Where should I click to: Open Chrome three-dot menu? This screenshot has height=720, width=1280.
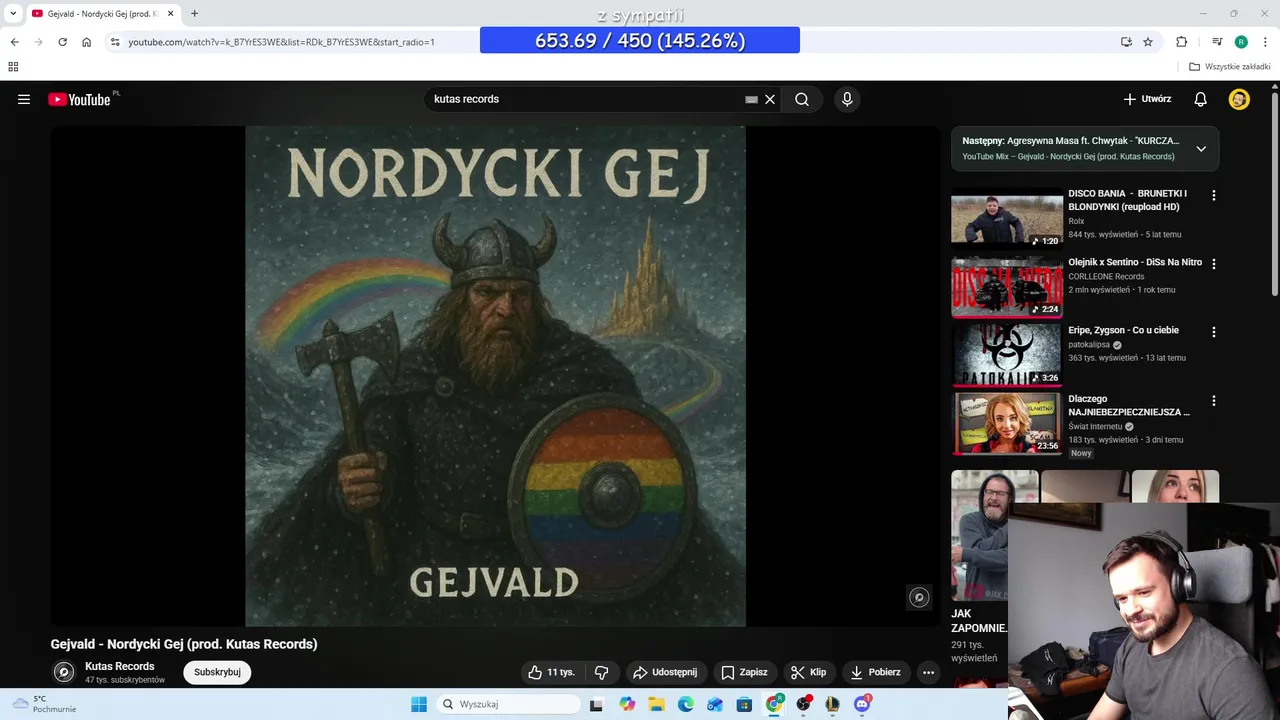coord(1265,42)
